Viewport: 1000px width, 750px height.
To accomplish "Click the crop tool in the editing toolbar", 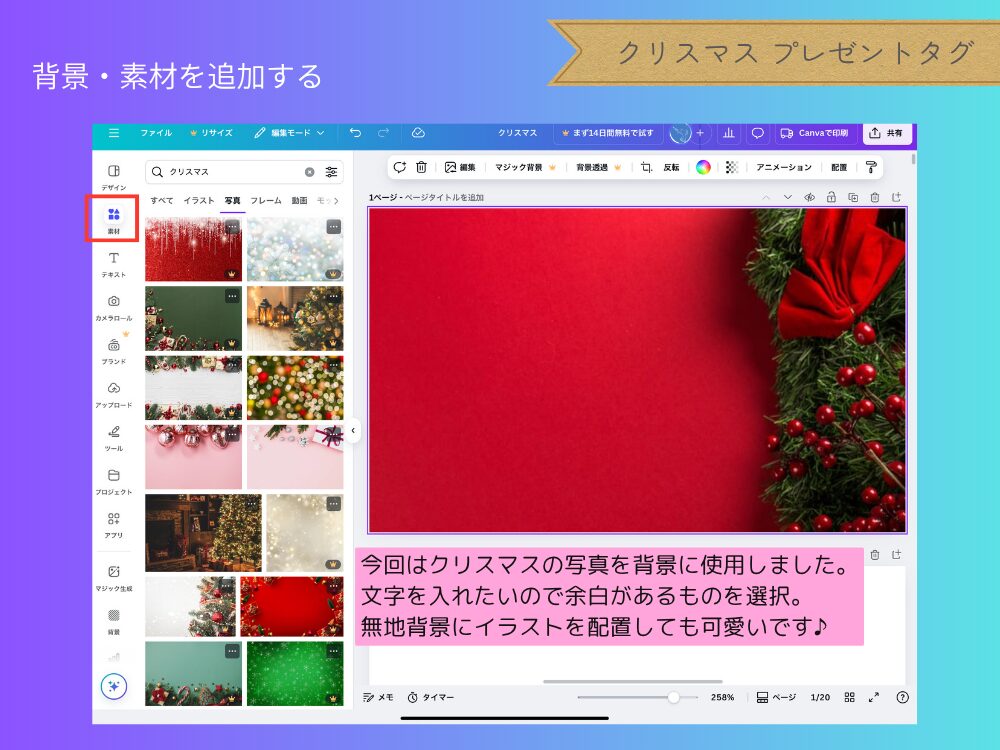I will pos(645,167).
